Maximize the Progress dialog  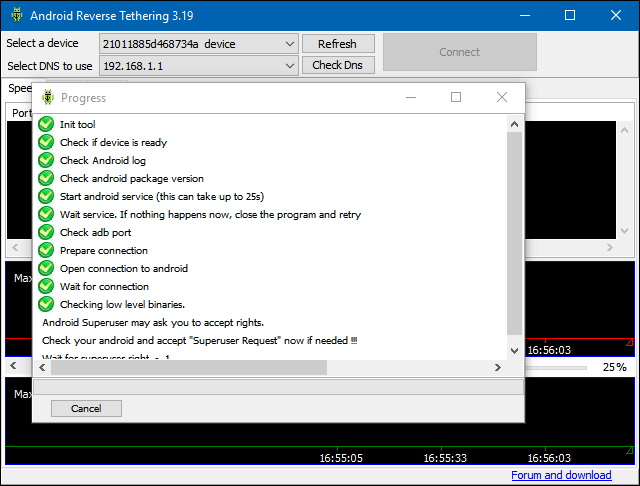(456, 97)
